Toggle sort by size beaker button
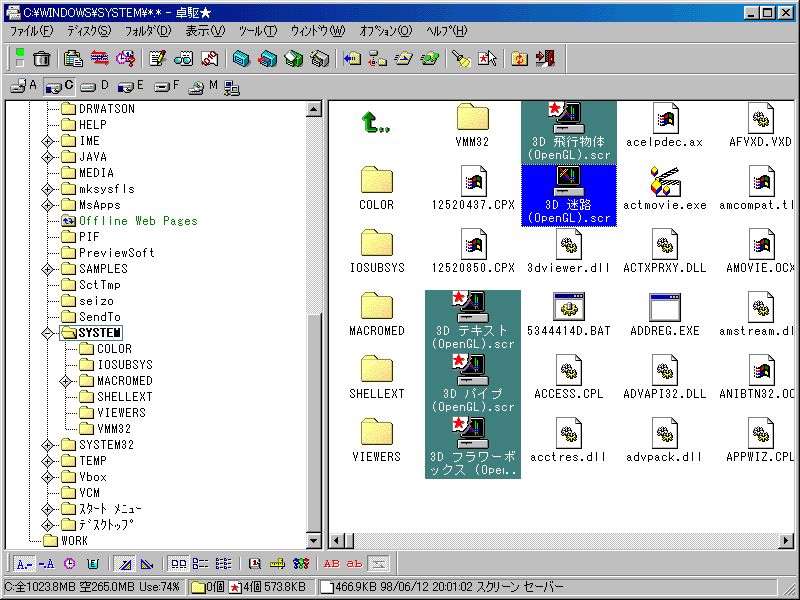This screenshot has height=600, width=800. [92, 563]
